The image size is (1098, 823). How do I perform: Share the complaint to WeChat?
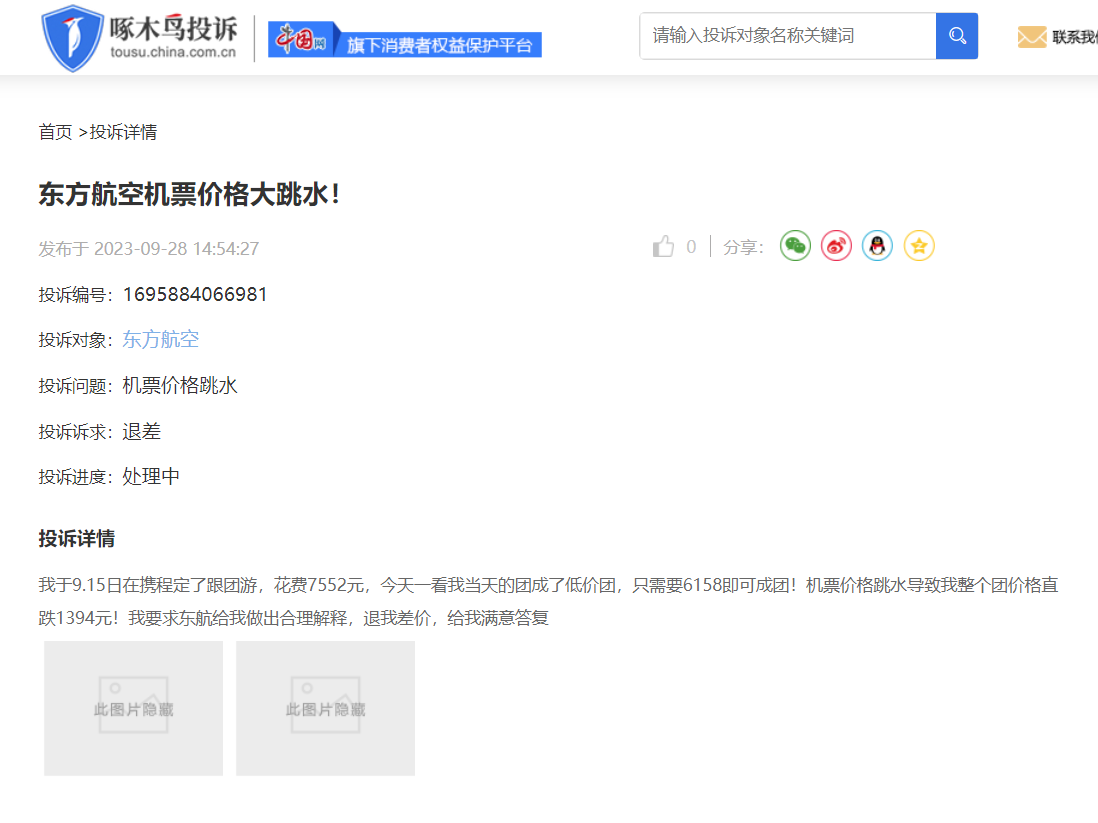[795, 246]
